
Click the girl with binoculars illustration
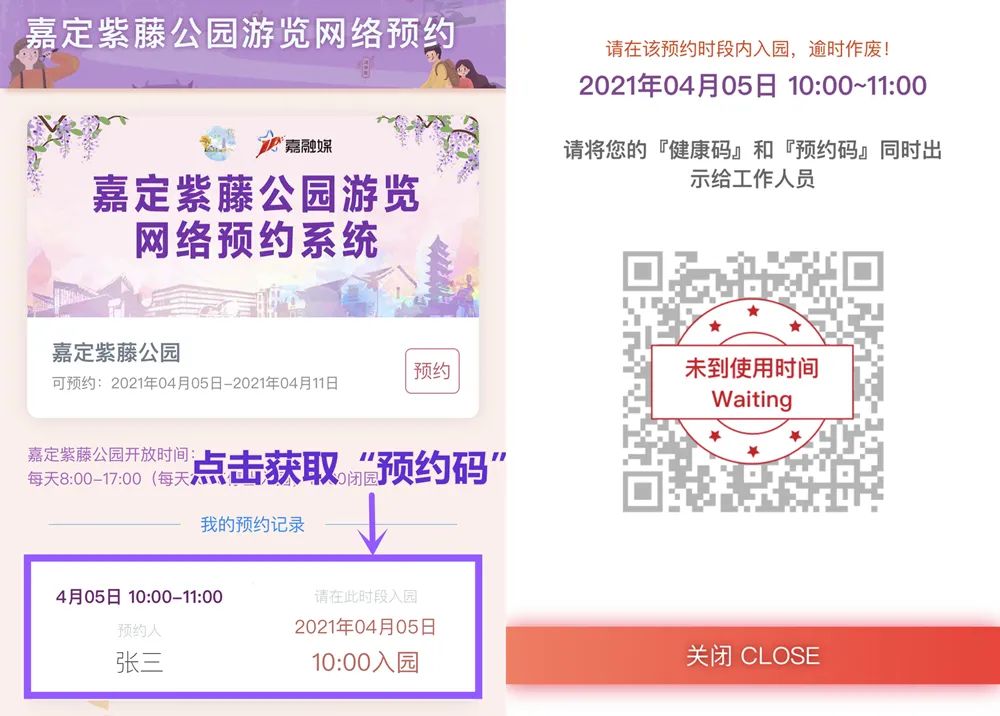tap(42, 62)
